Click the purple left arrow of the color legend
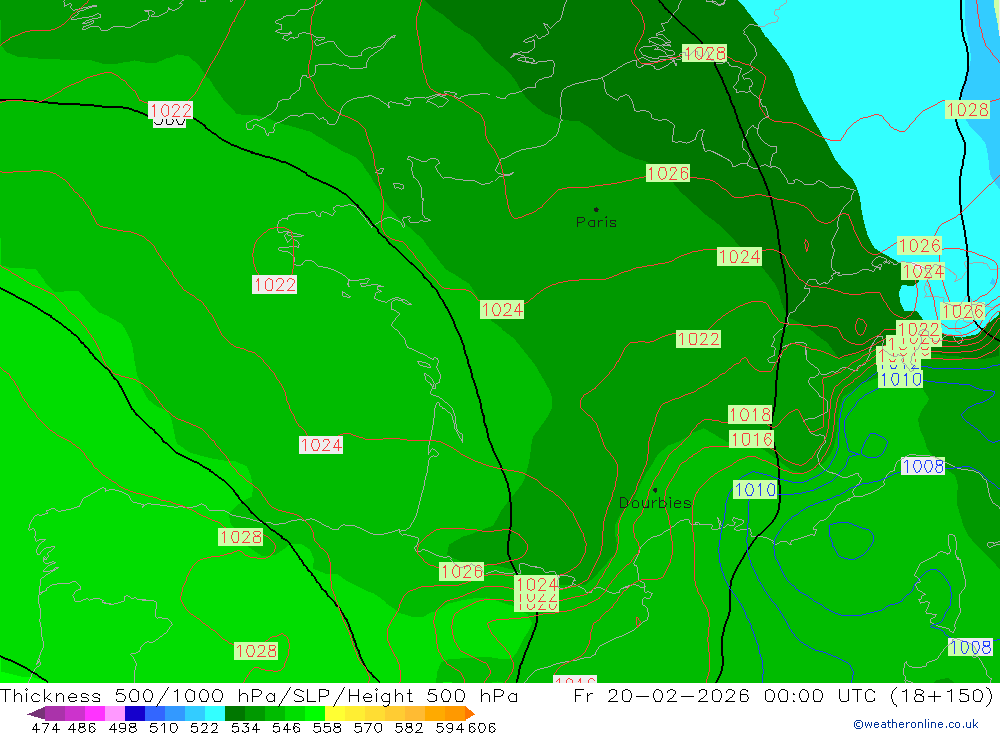The image size is (1000, 733). [36, 714]
